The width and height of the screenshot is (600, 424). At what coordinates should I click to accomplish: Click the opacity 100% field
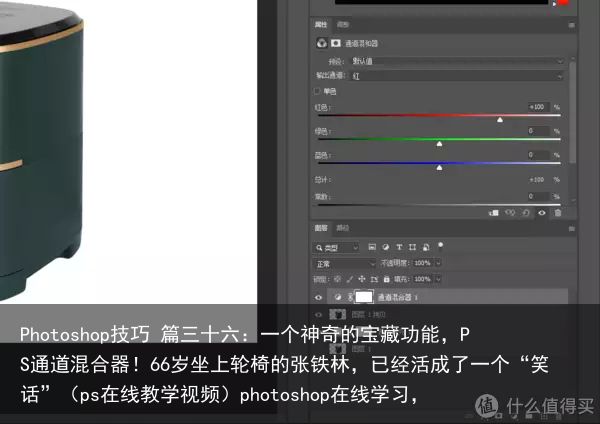[423, 263]
